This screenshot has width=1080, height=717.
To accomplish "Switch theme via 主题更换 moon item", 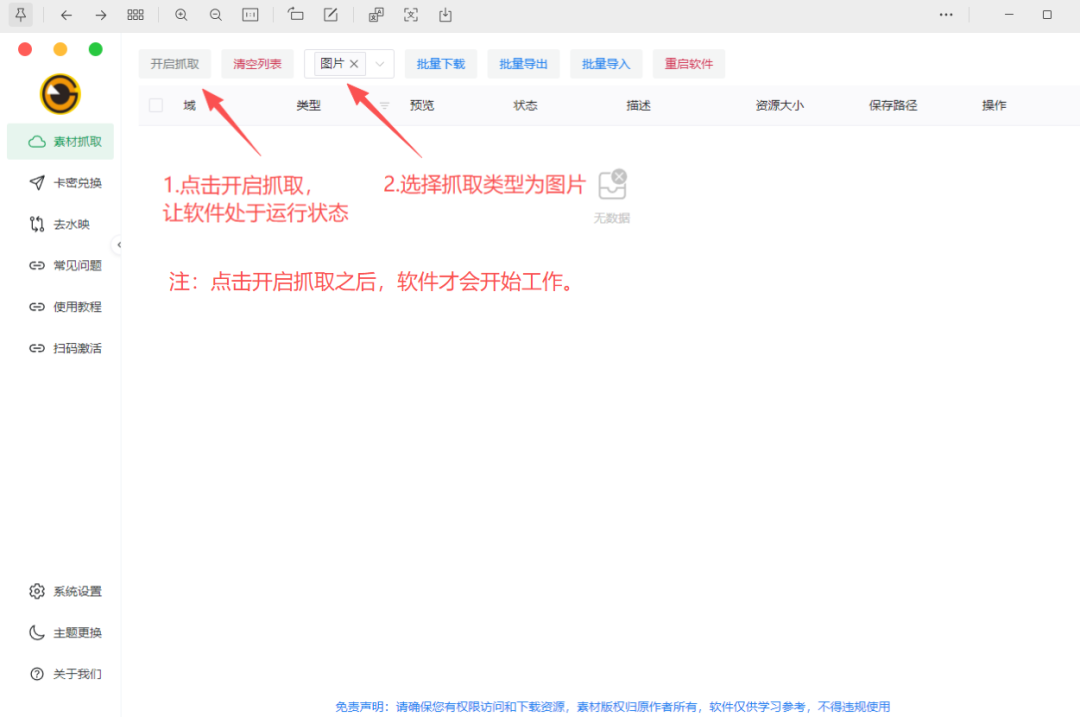I will [66, 632].
